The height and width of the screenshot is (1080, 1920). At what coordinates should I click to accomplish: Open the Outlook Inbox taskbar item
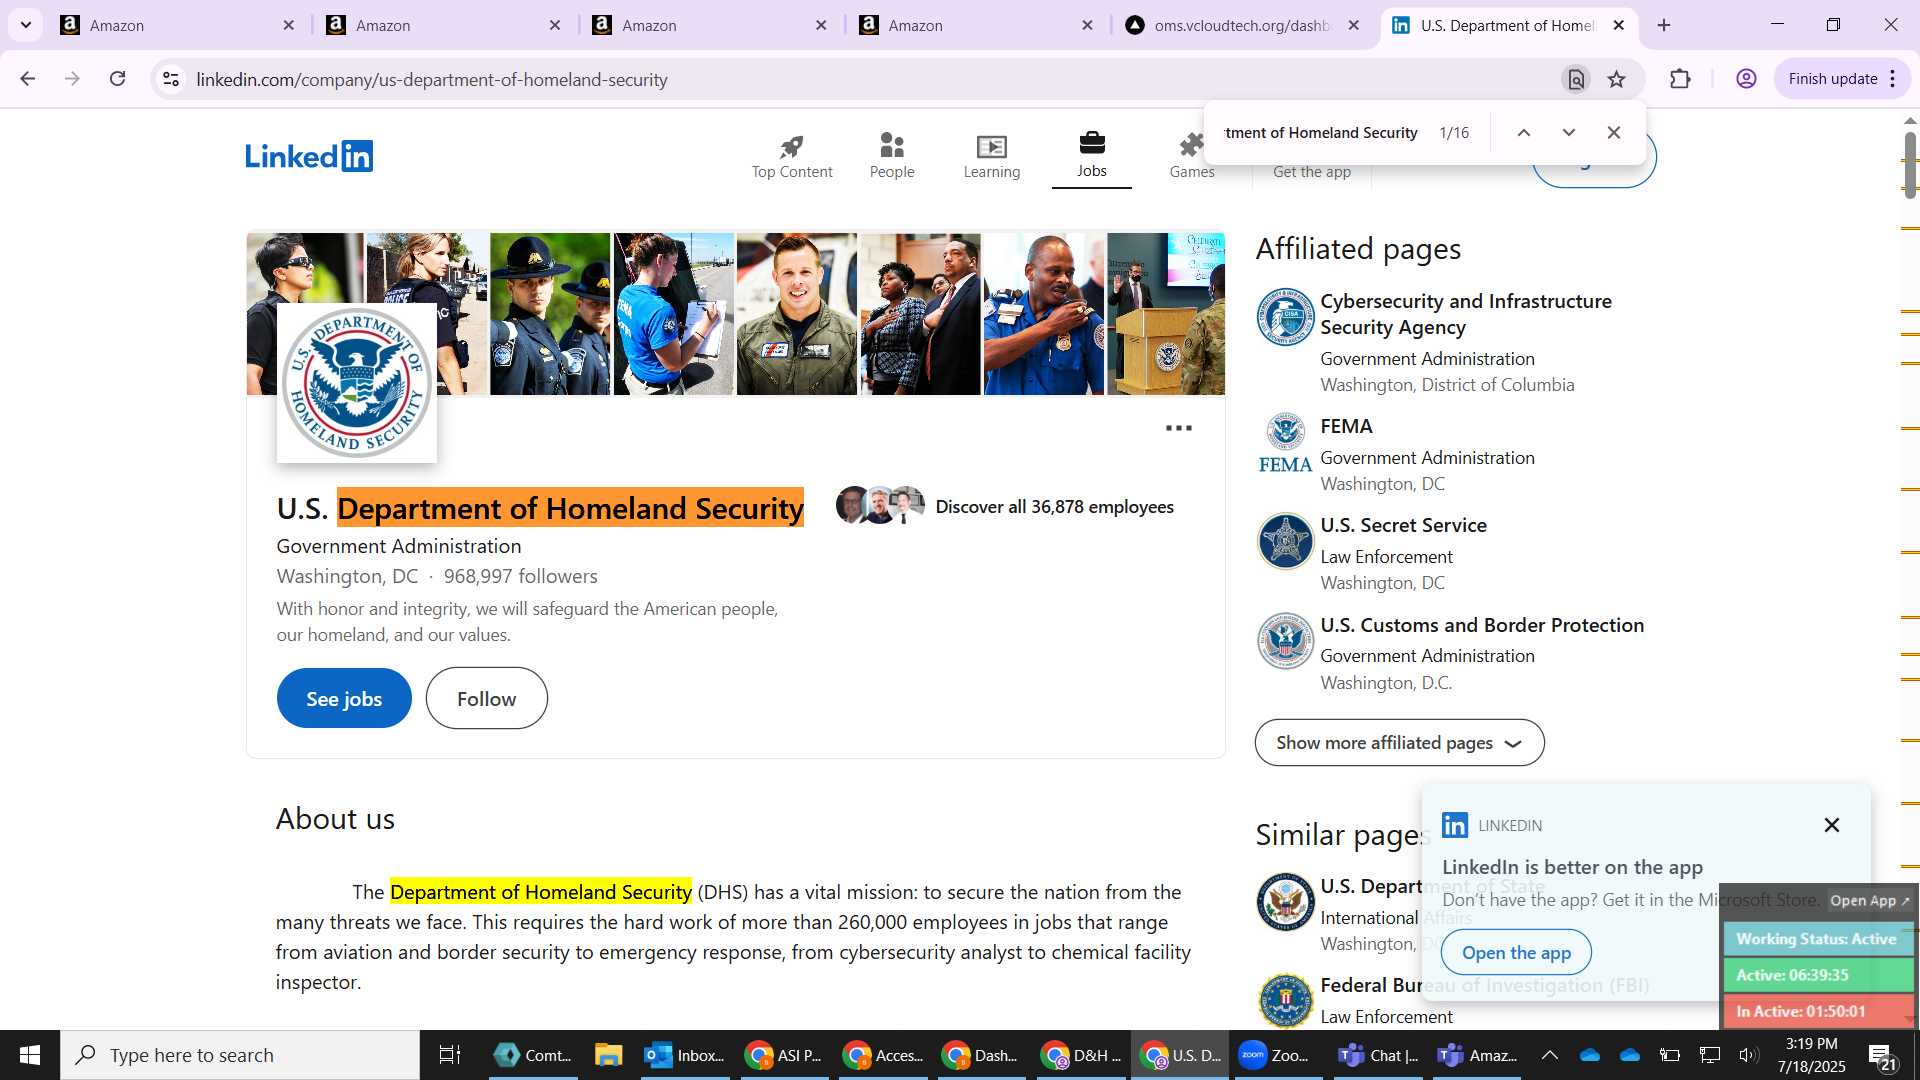[x=685, y=1055]
